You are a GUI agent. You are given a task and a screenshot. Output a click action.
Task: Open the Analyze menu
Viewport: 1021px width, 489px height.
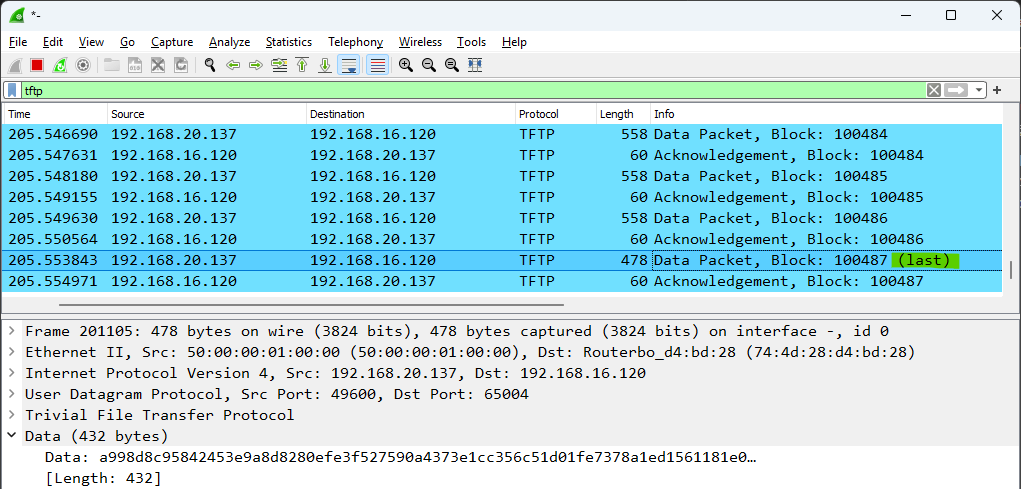(229, 42)
